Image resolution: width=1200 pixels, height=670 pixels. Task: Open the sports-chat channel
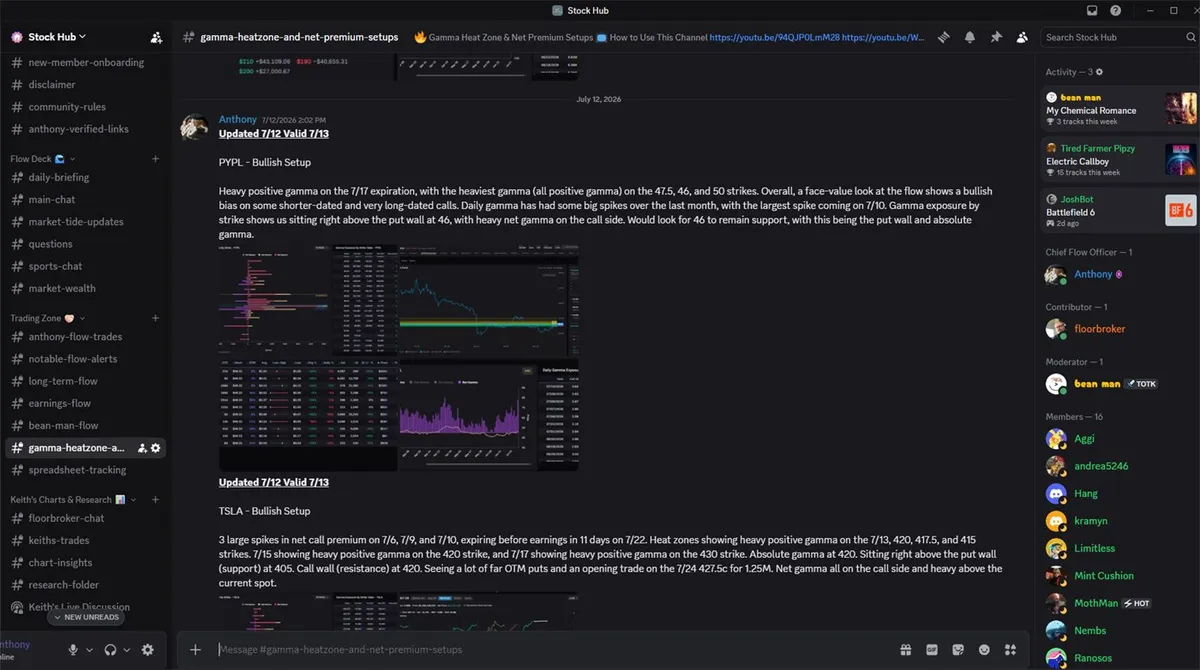86,266
